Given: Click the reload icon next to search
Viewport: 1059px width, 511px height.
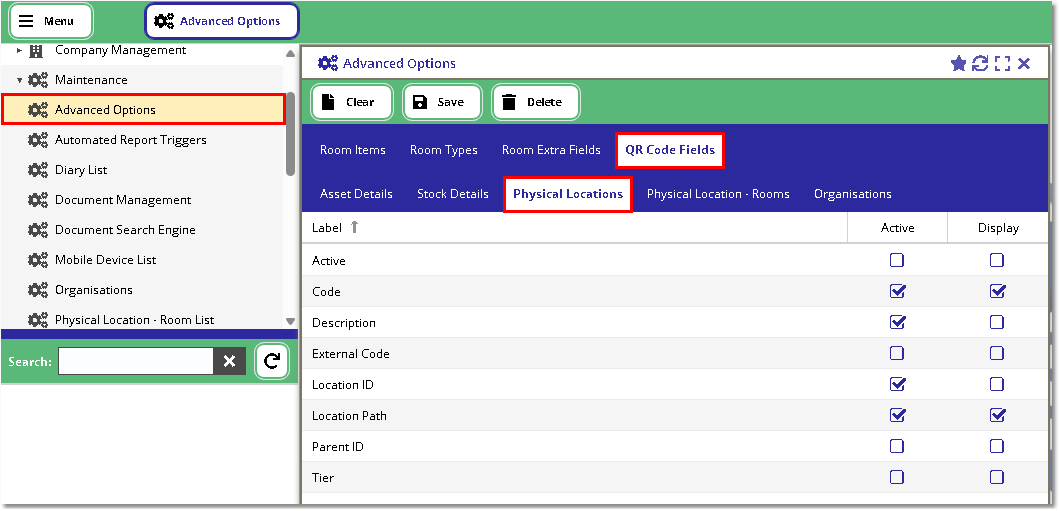Looking at the screenshot, I should (271, 362).
